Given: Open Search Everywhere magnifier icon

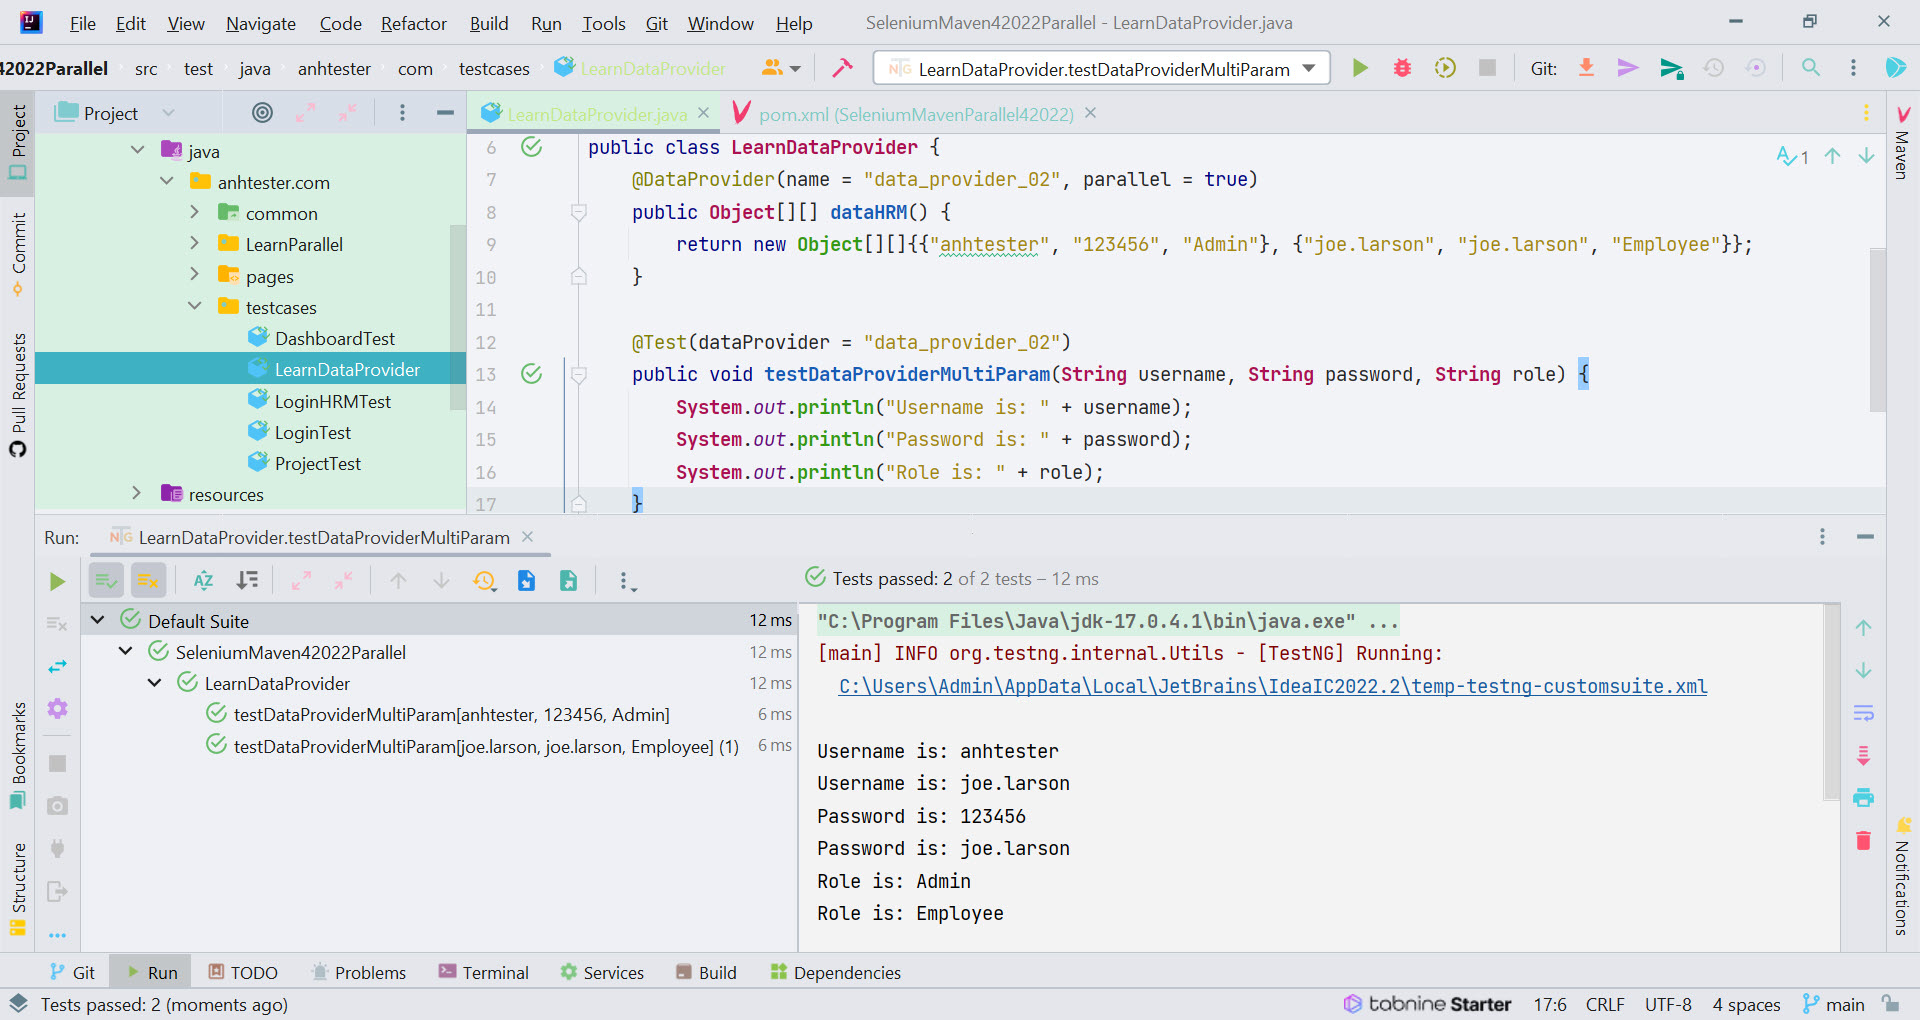Looking at the screenshot, I should tap(1811, 68).
